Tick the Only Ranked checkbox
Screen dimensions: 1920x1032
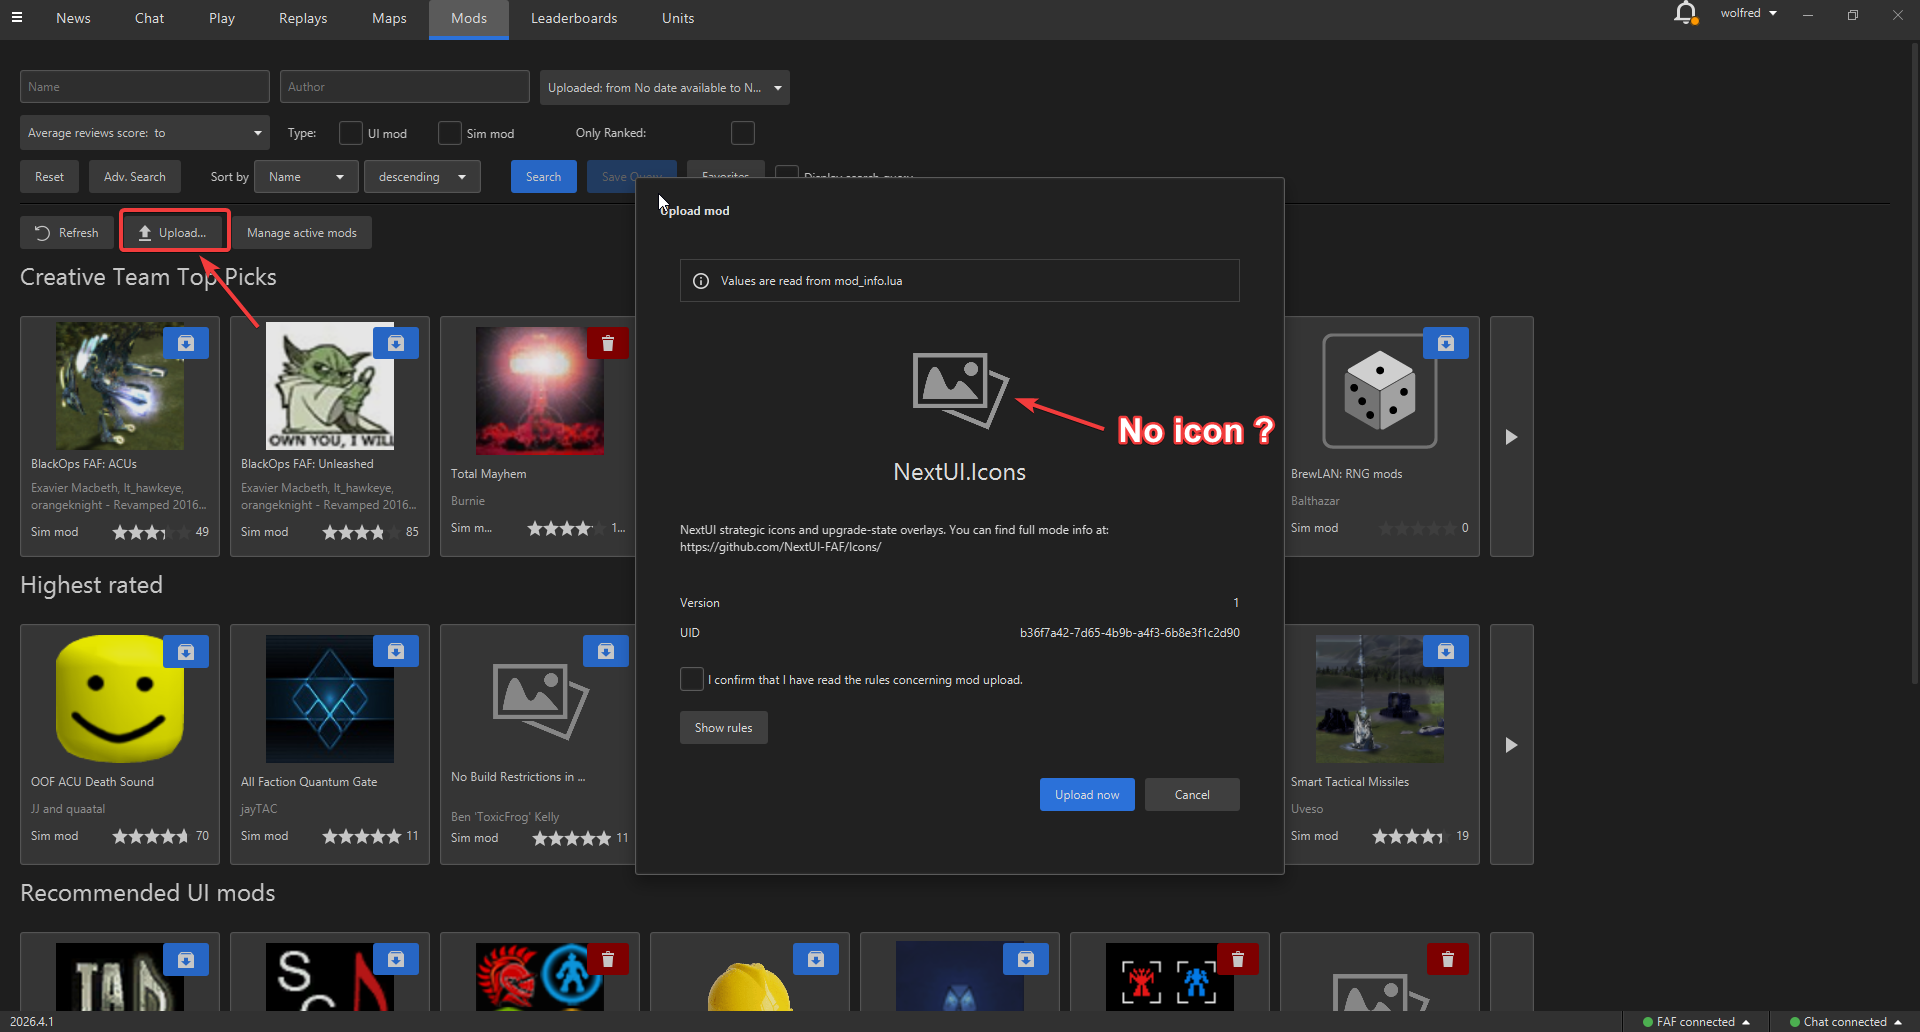click(x=743, y=133)
